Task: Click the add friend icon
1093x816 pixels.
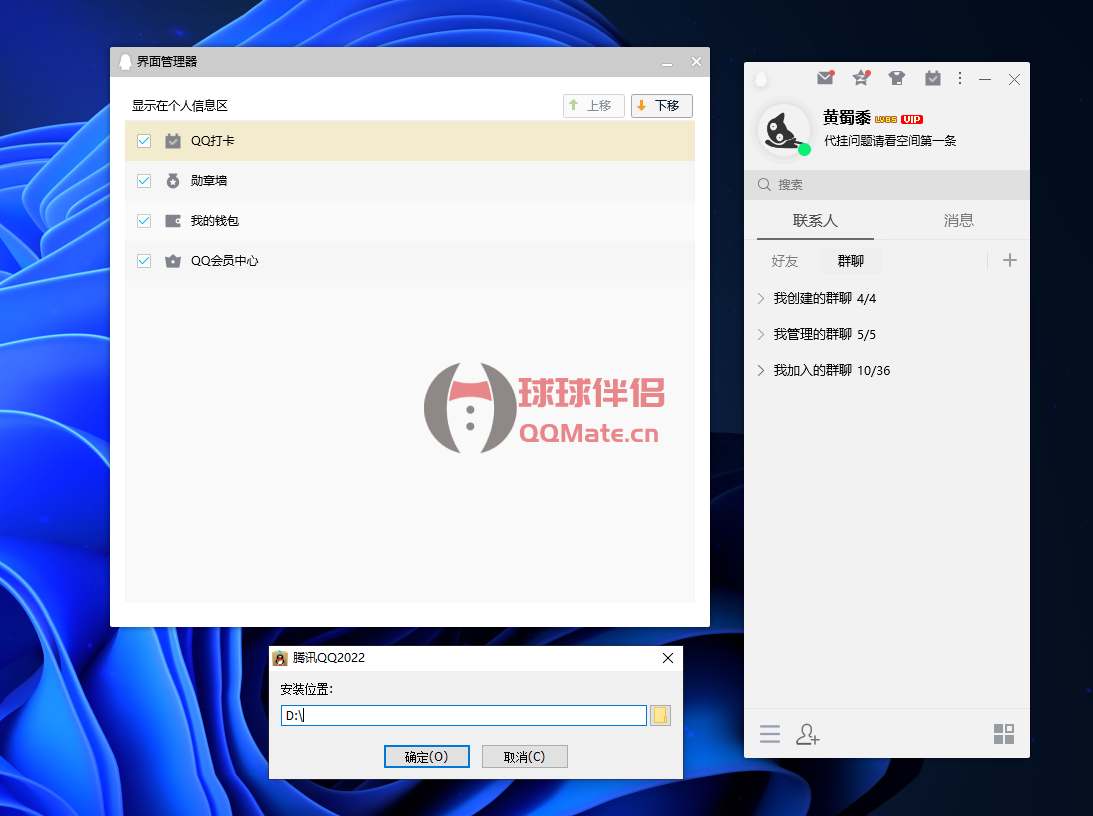Action: 807,735
